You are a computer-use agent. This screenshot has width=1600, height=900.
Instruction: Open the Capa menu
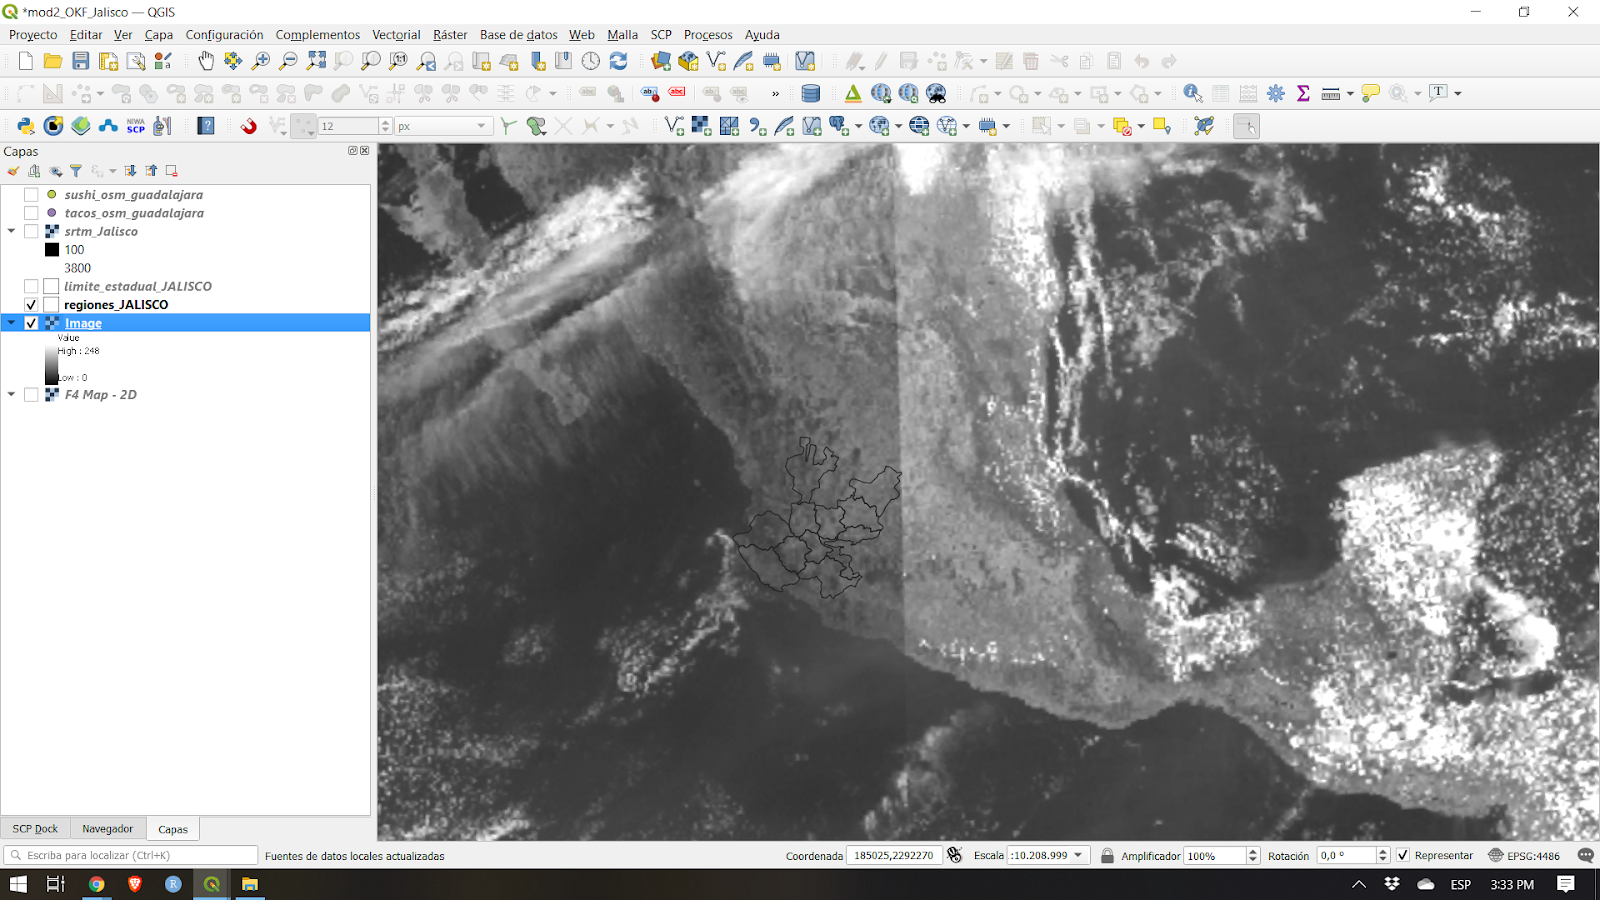pos(158,34)
